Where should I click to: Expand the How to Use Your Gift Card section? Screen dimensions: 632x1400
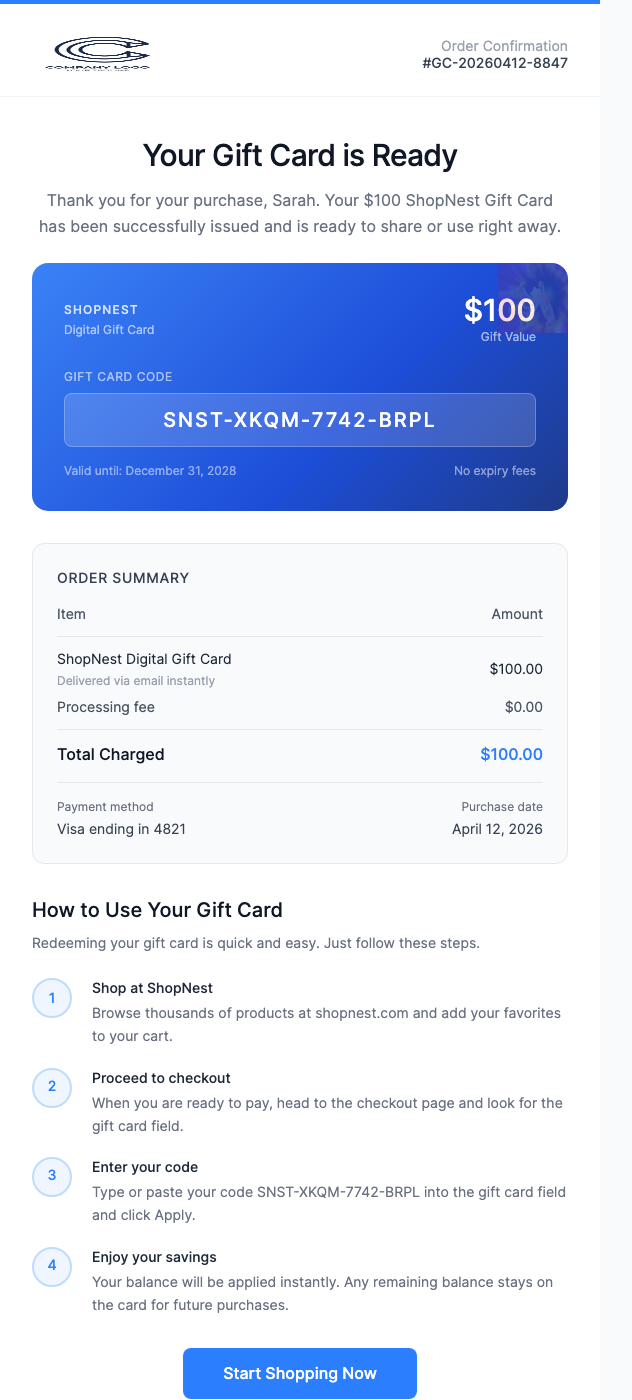click(157, 910)
